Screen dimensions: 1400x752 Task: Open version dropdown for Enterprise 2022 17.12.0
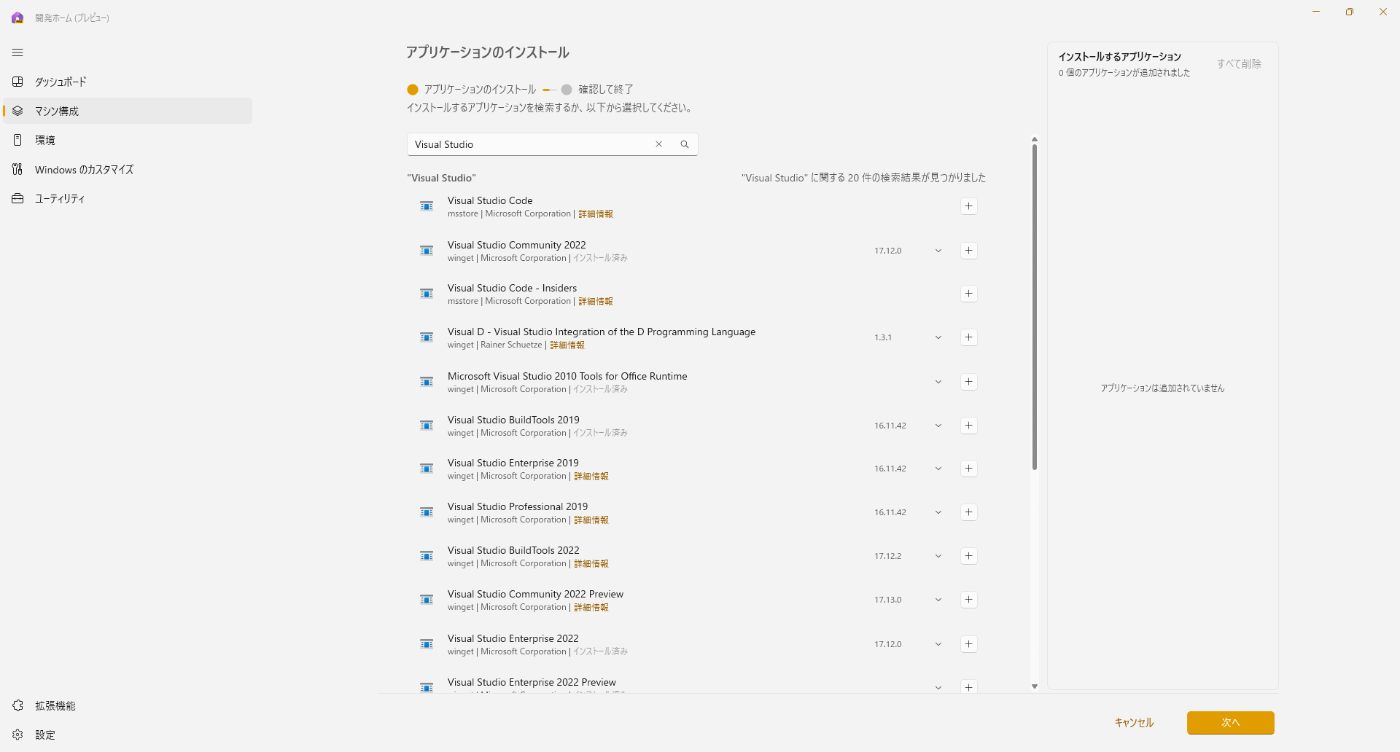point(938,644)
